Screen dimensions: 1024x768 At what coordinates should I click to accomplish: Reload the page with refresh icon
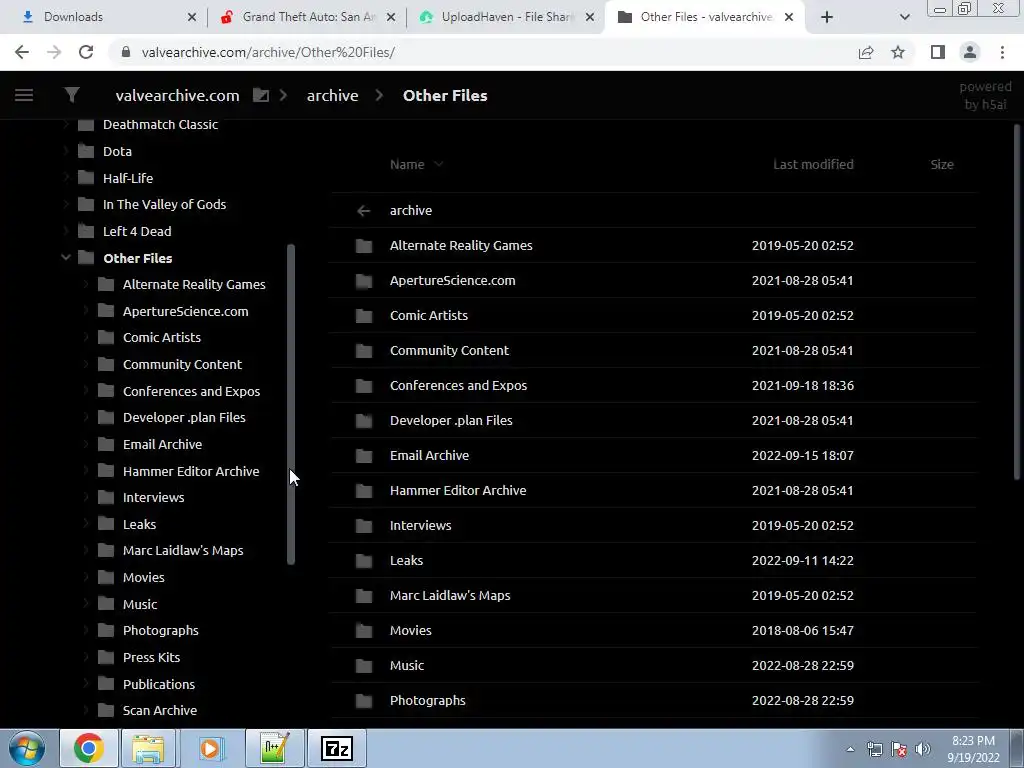point(86,52)
